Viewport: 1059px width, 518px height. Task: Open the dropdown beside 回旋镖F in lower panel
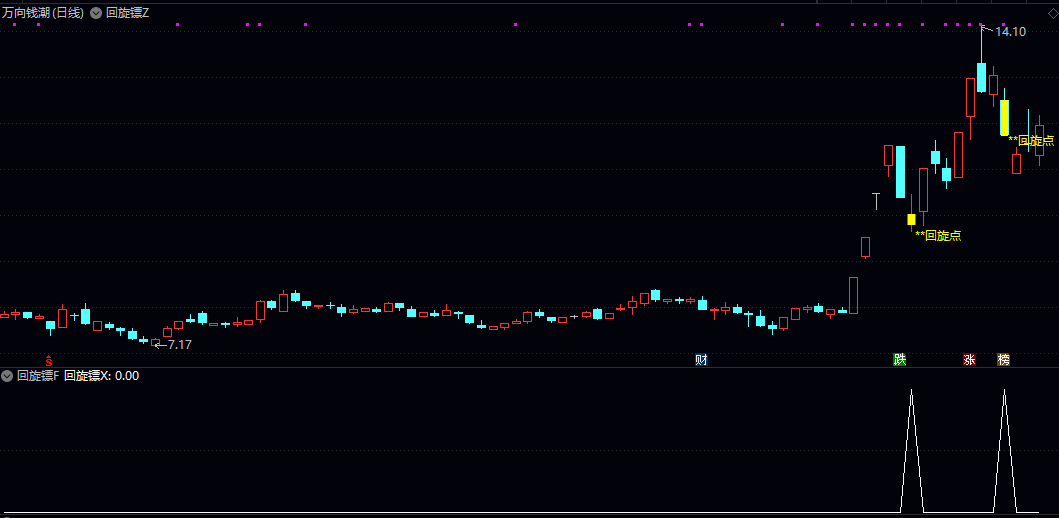coord(7,375)
